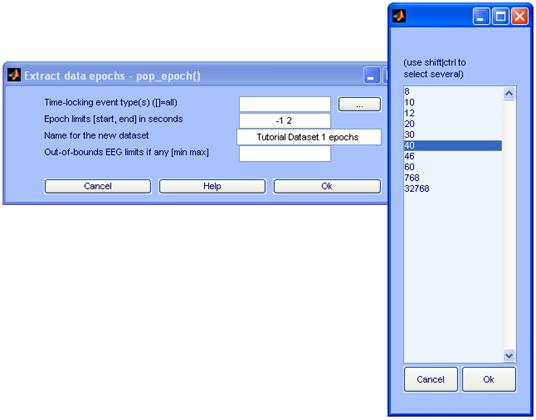Screen dimensions: 536x420
Task: Click scroll up arrow in event list
Action: [x=509, y=93]
